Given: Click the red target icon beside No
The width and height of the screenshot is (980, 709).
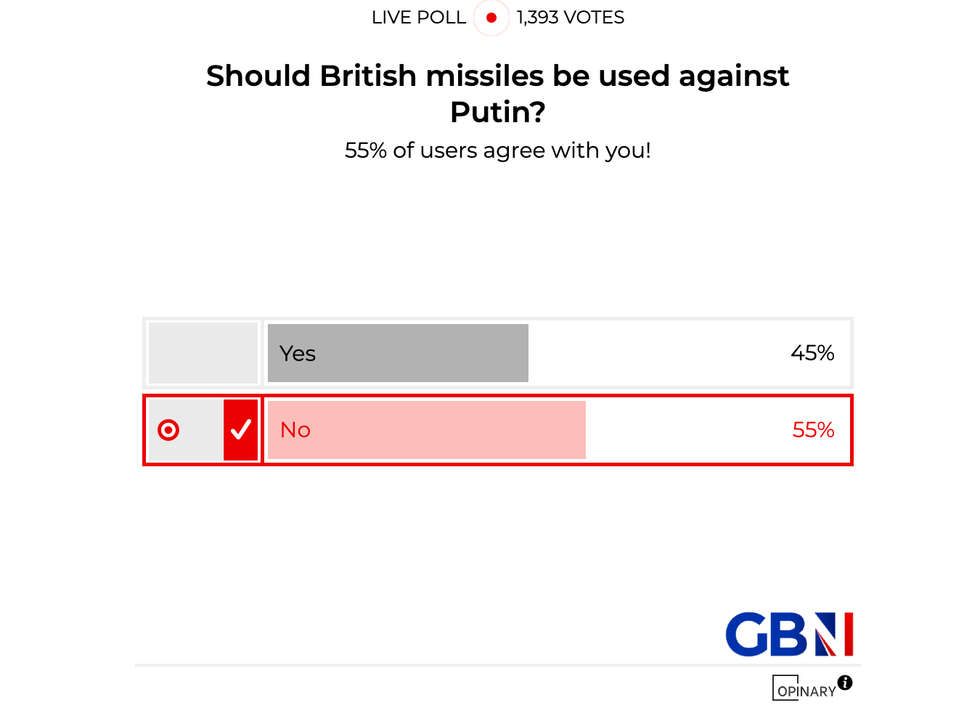Looking at the screenshot, I should (169, 430).
